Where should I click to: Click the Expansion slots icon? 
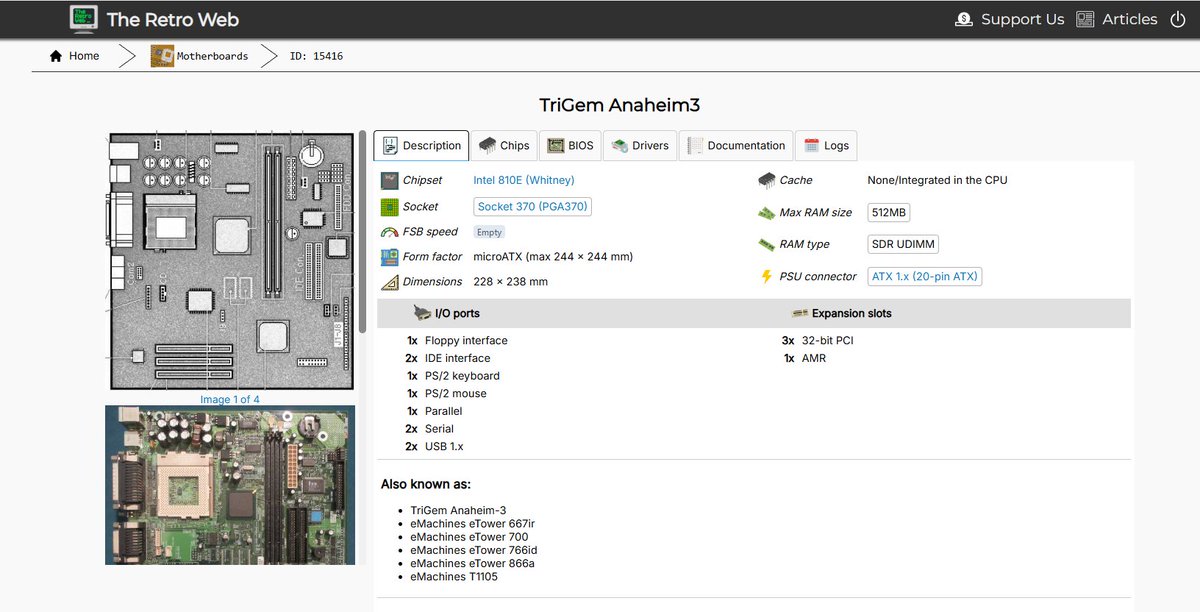(x=800, y=313)
